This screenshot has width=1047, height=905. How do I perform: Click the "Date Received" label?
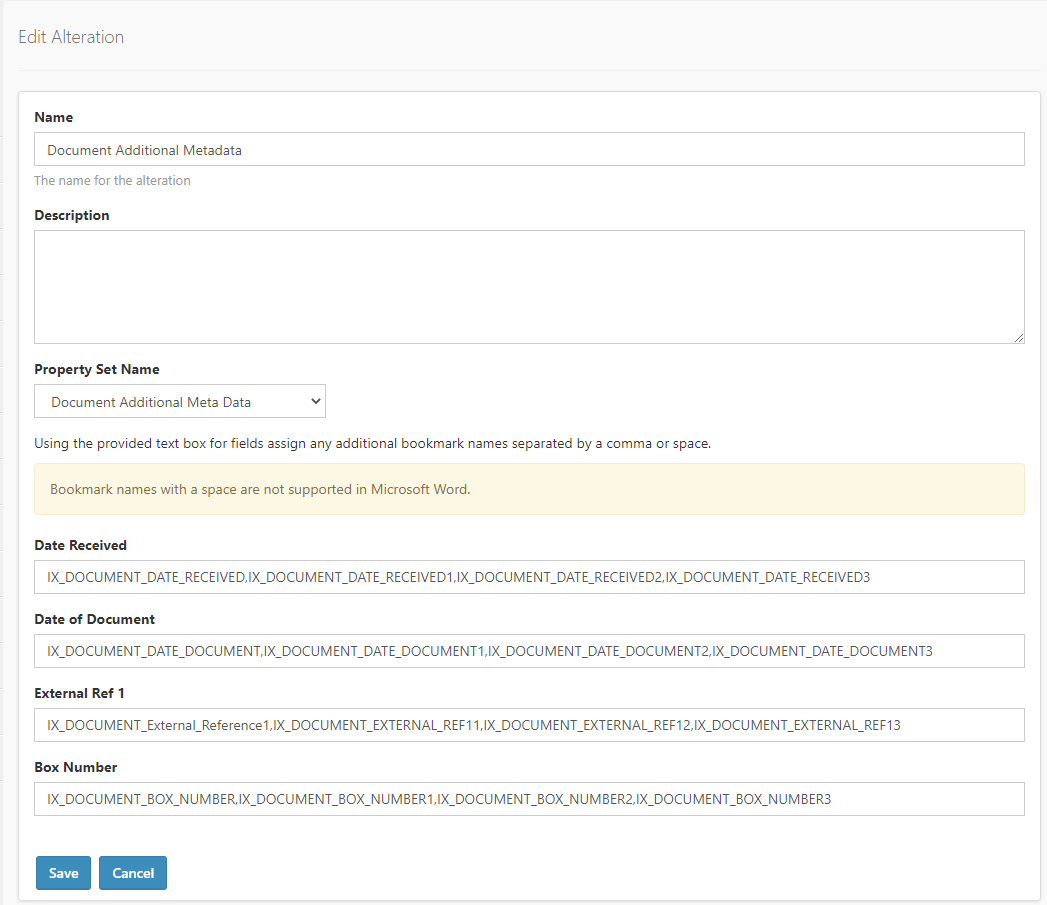[x=81, y=545]
